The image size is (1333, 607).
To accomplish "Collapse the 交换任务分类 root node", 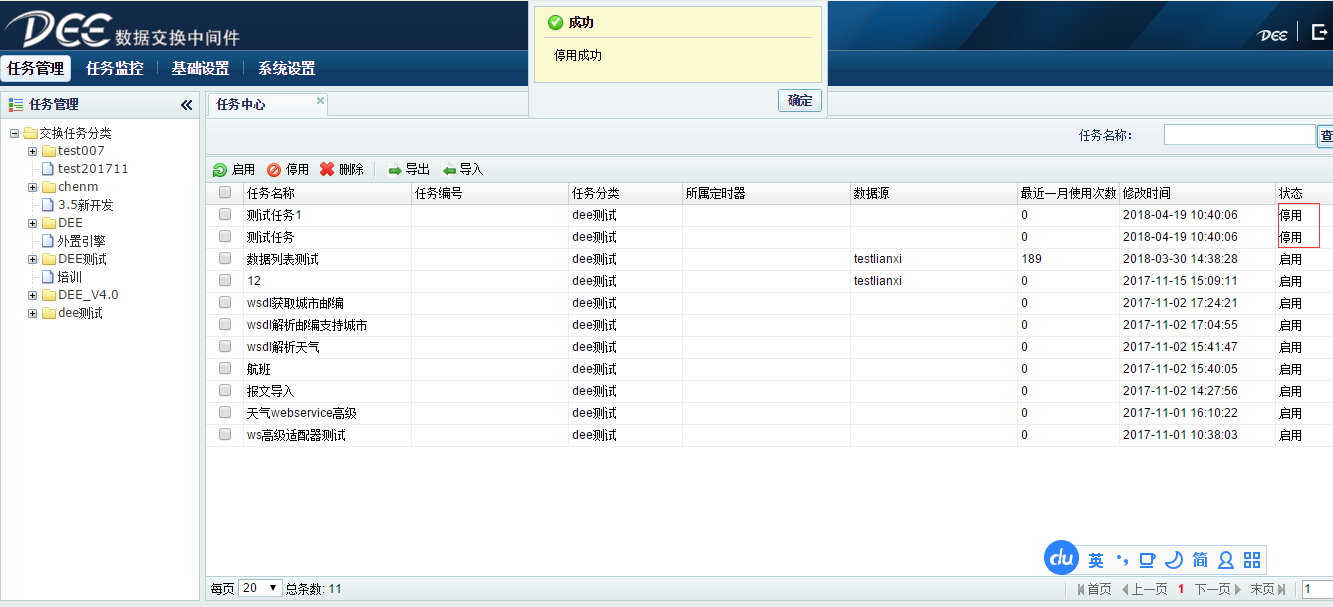I will tap(15, 133).
